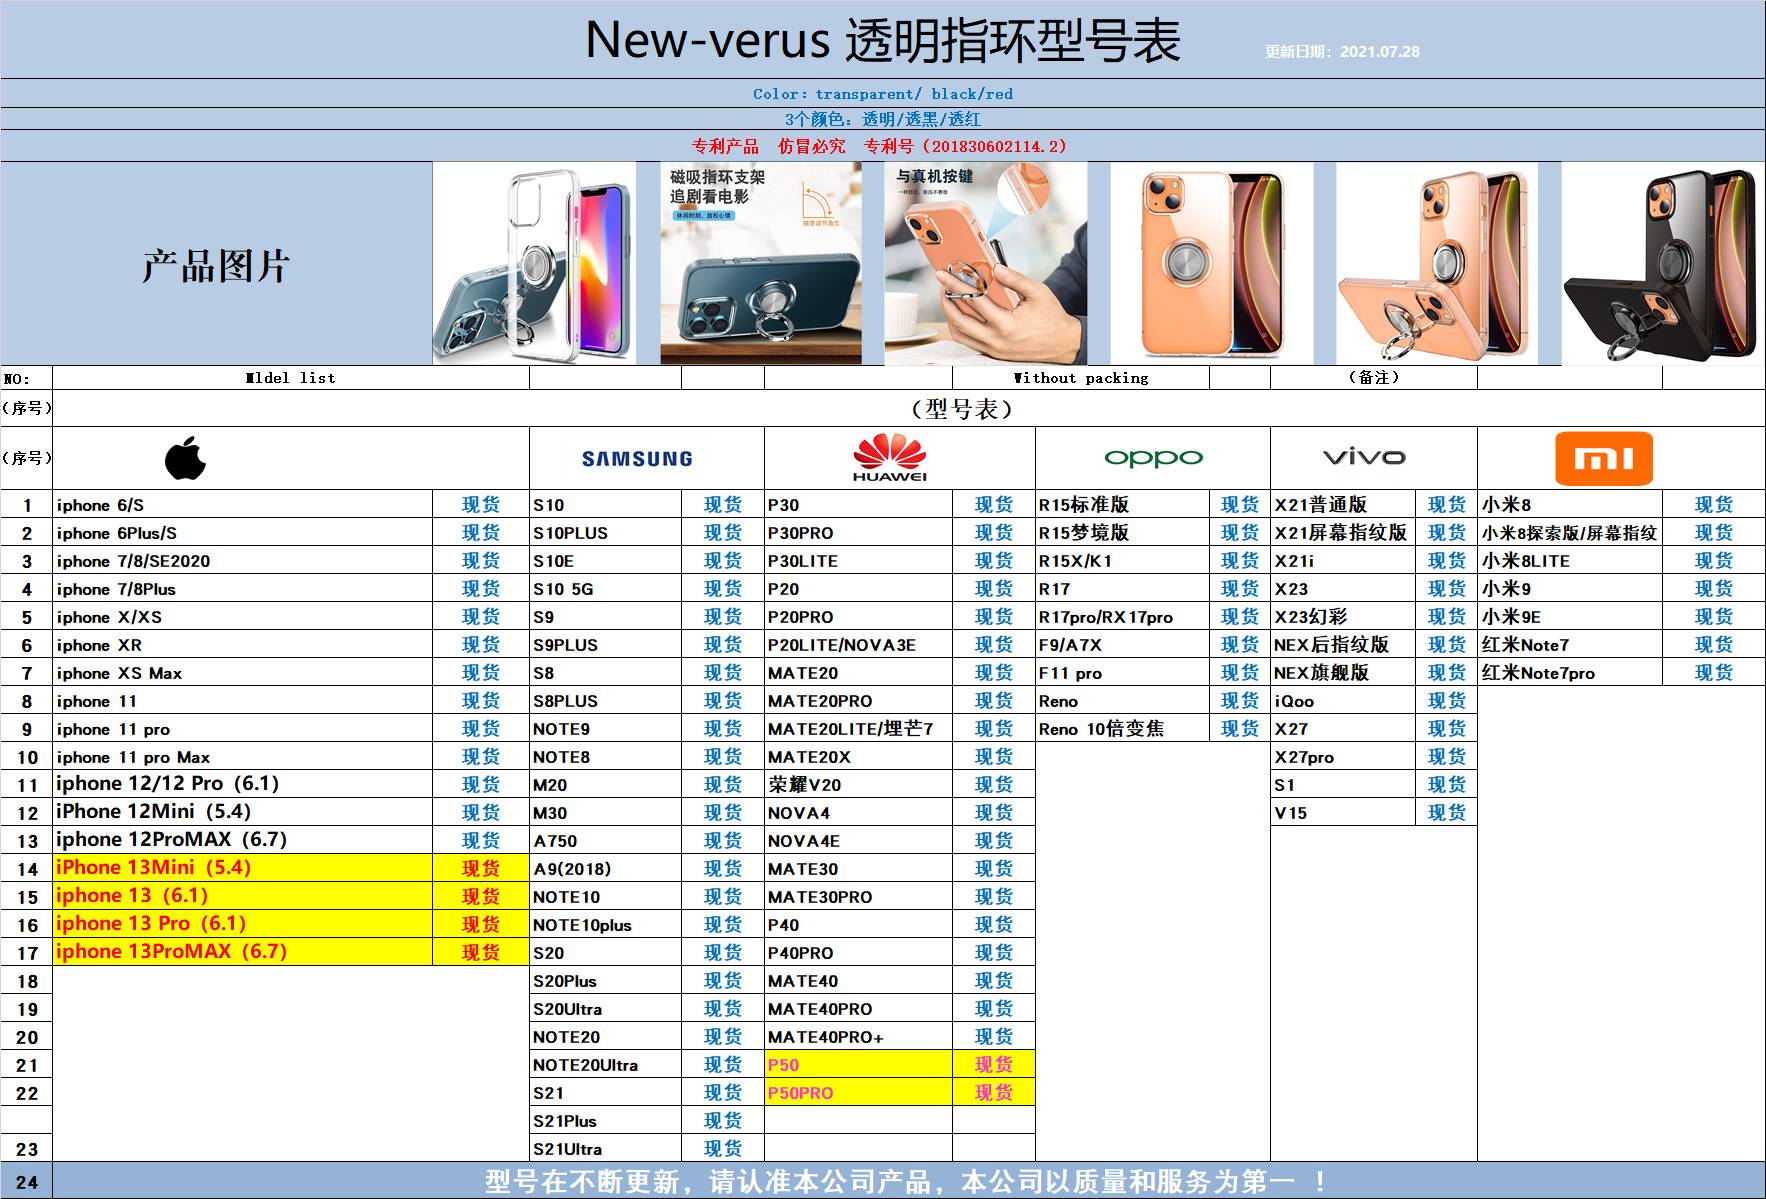The image size is (1766, 1199).
Task: Select the OPPO 'R15标准版' cell
Action: coord(1122,504)
